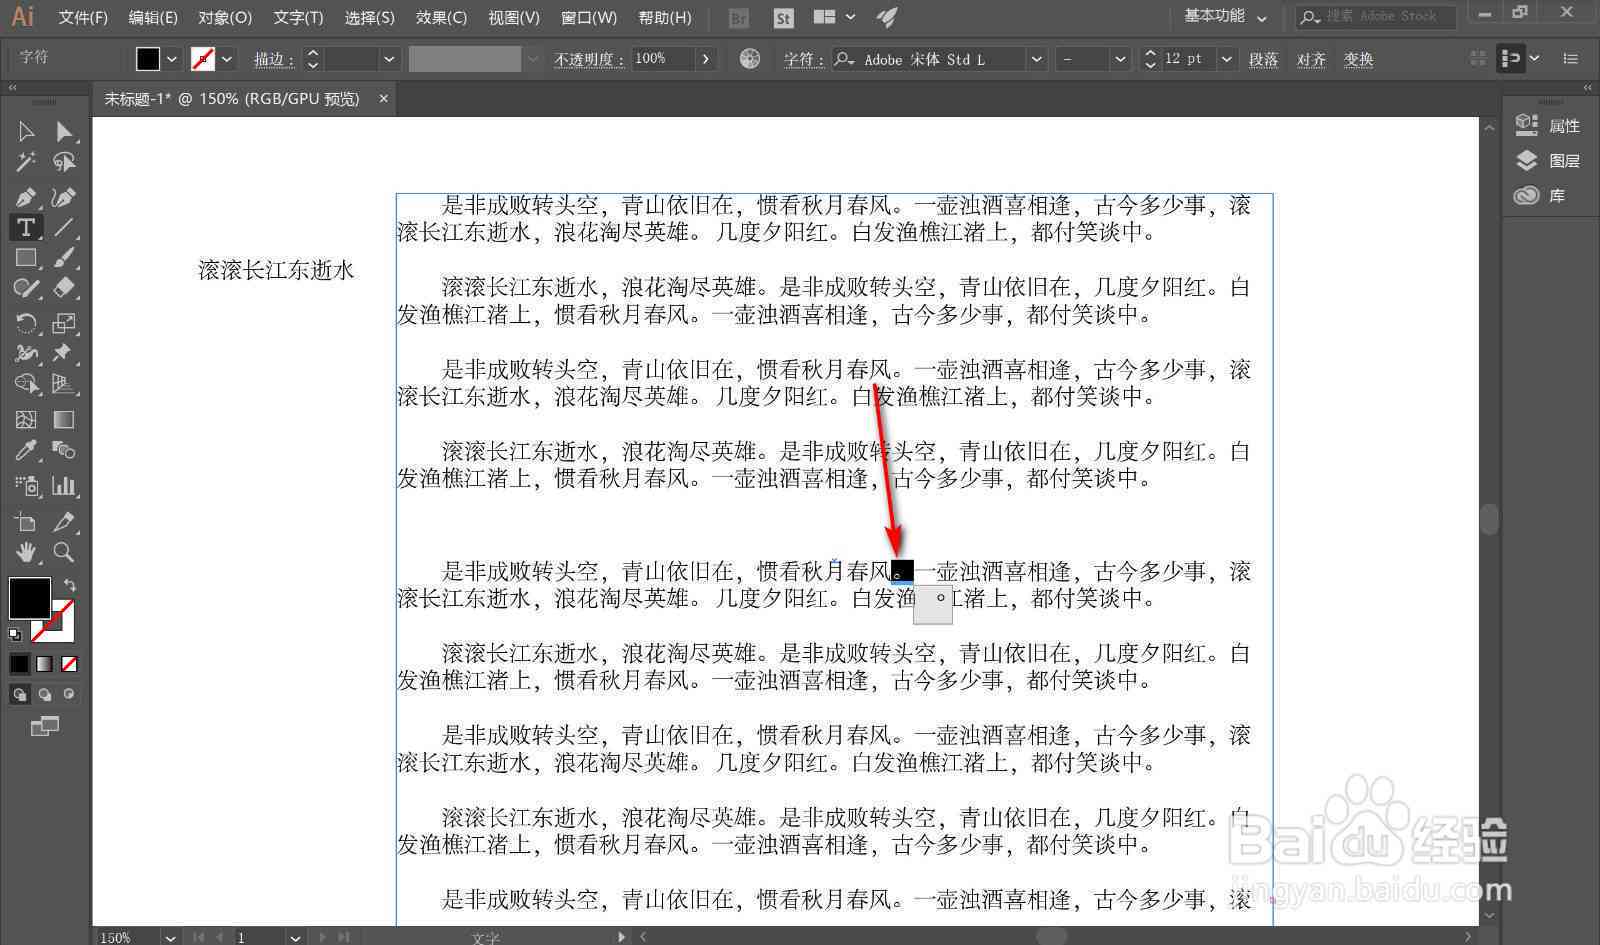Activate the Type tool
Viewport: 1600px width, 945px height.
coord(26,227)
